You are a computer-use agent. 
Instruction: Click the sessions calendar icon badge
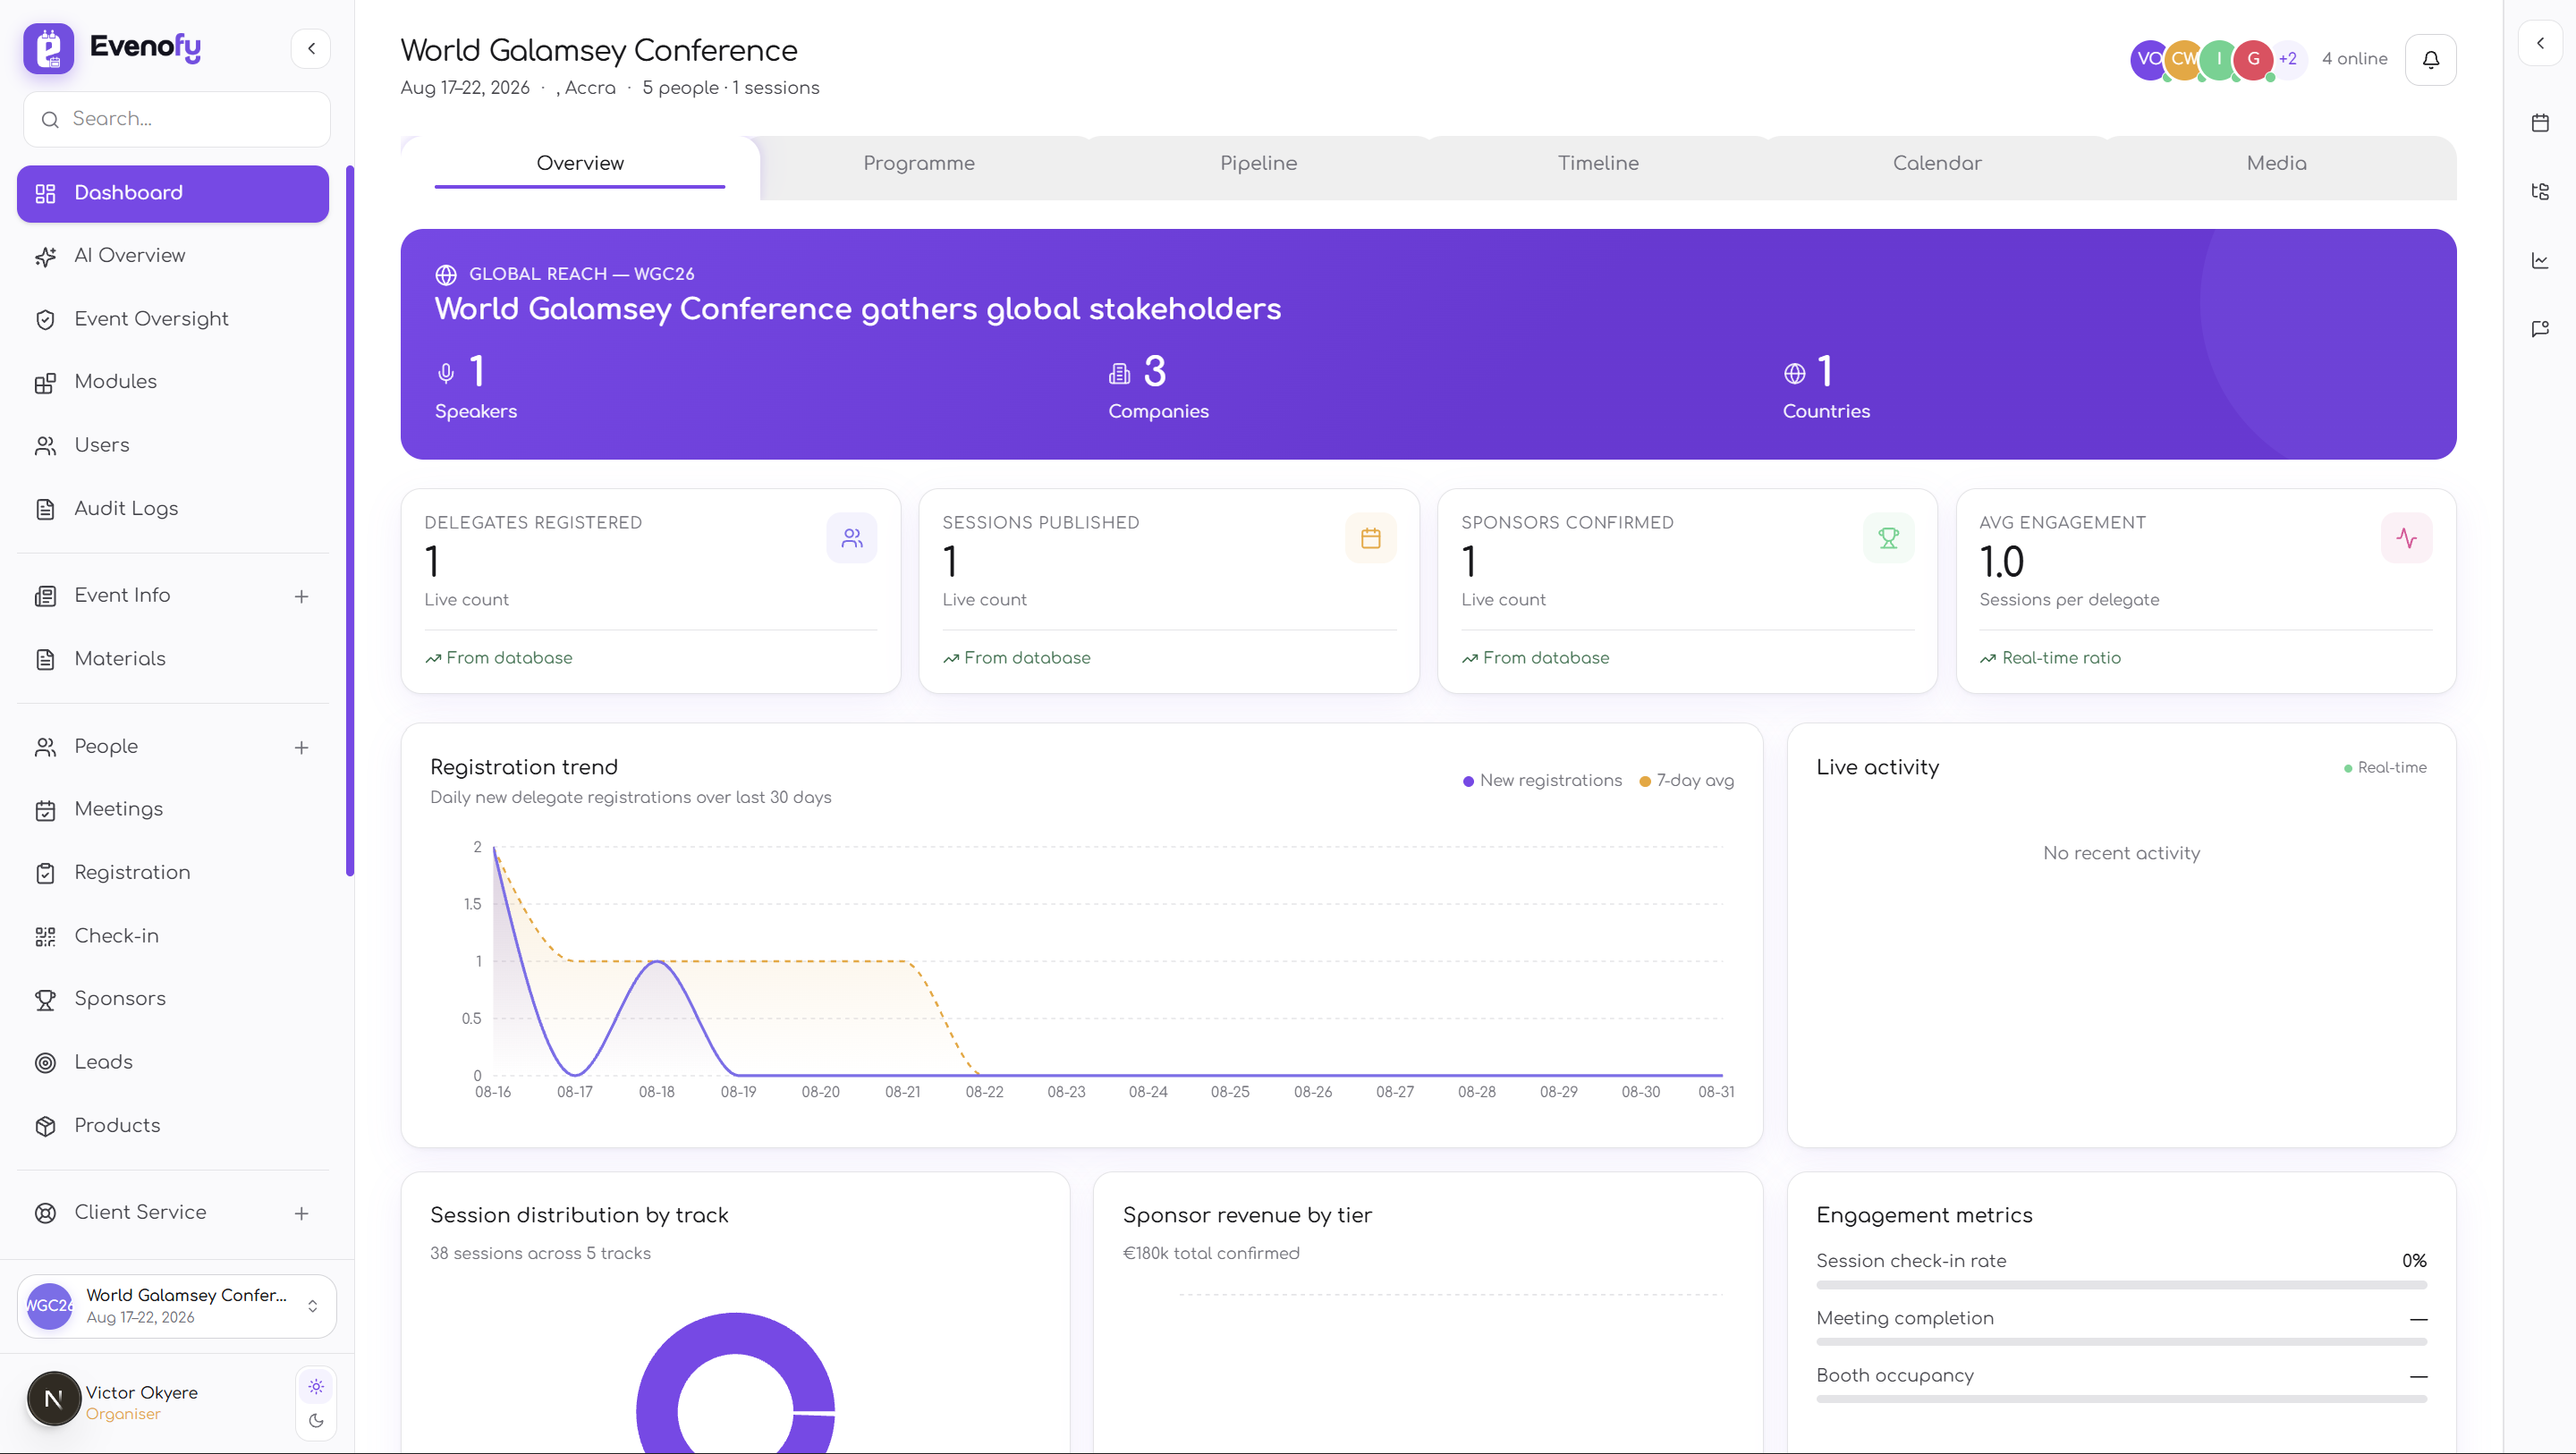tap(1371, 538)
